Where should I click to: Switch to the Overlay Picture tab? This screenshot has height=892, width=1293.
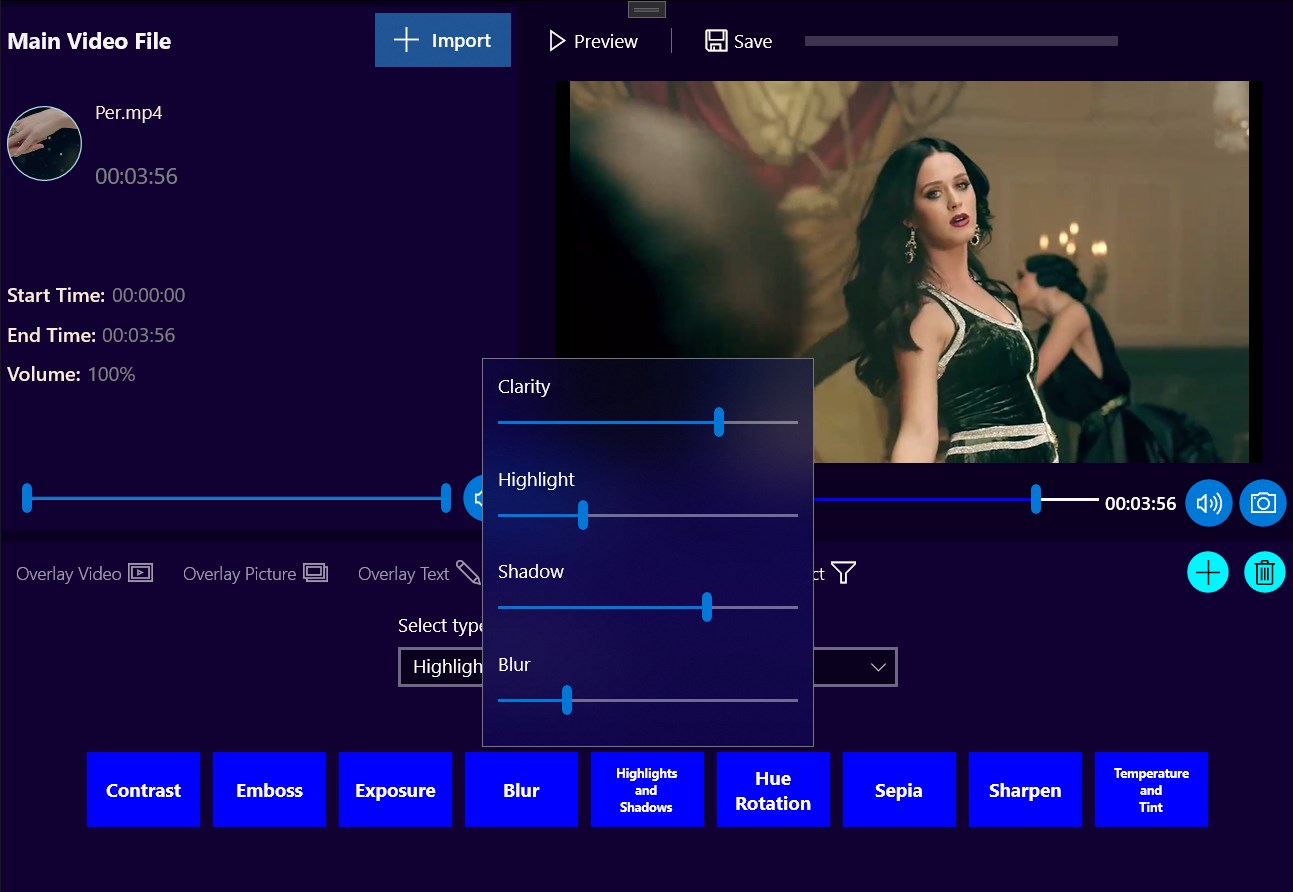click(x=256, y=574)
